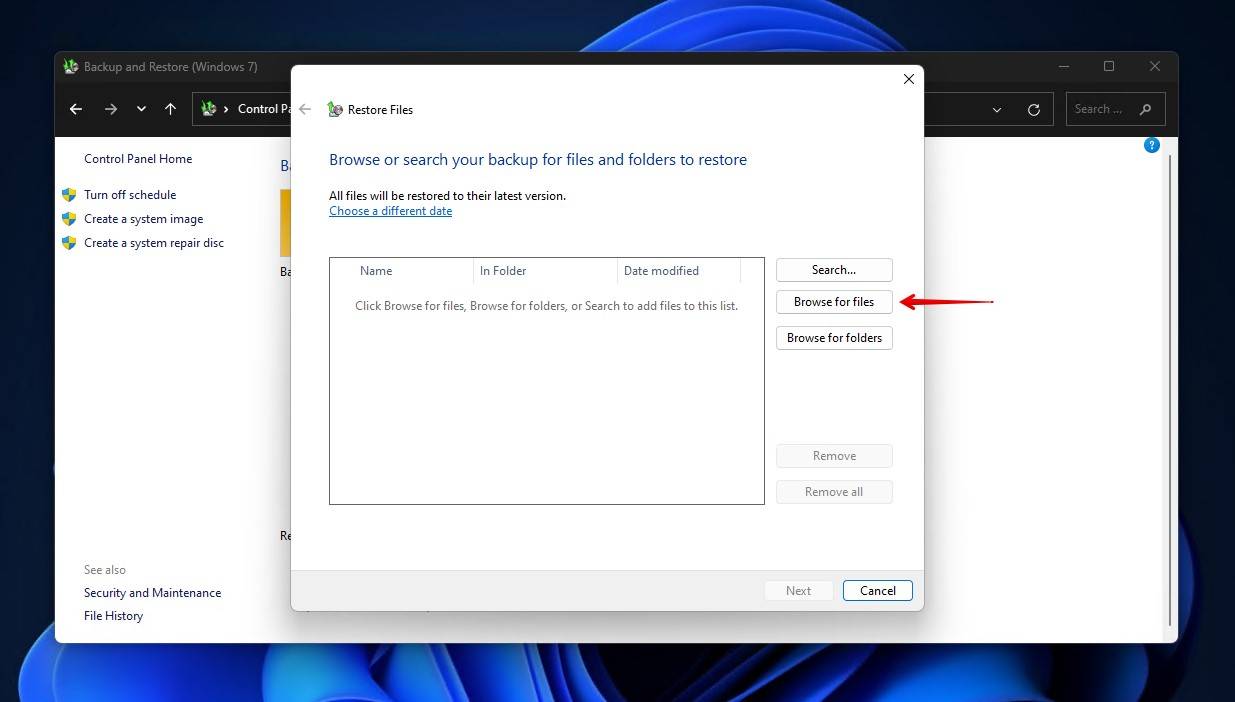Click the Browse for folders button

pos(834,337)
